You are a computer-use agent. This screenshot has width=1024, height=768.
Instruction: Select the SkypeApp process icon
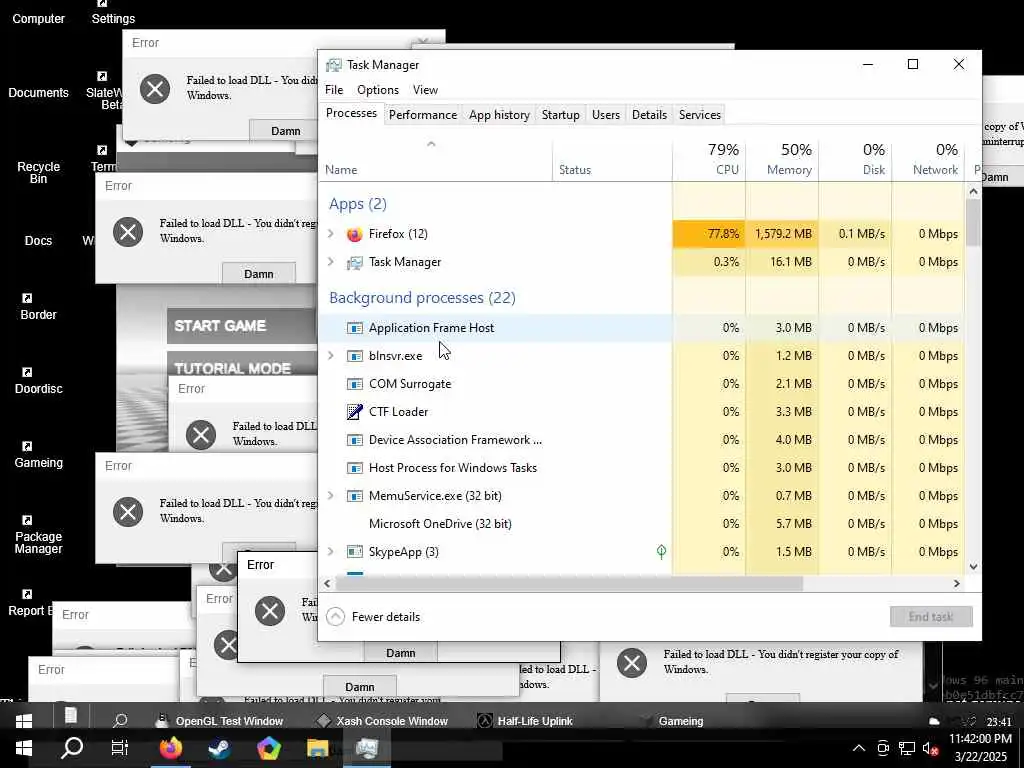(x=355, y=552)
